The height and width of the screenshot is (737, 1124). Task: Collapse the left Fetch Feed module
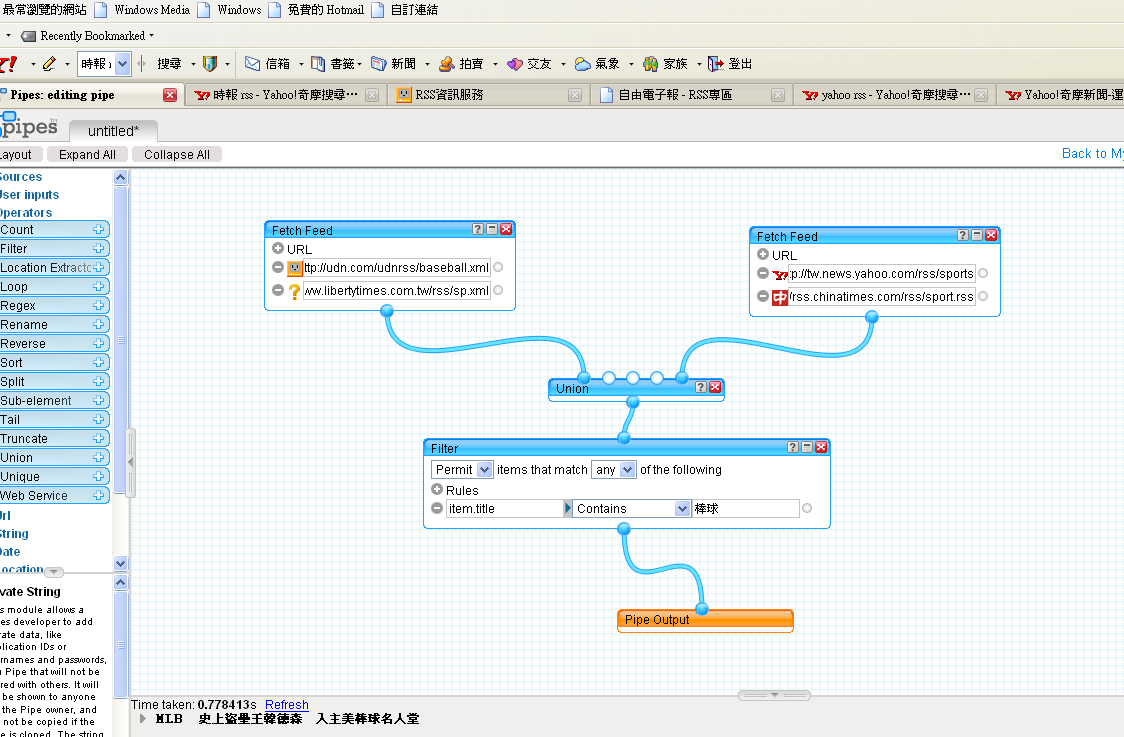click(492, 230)
